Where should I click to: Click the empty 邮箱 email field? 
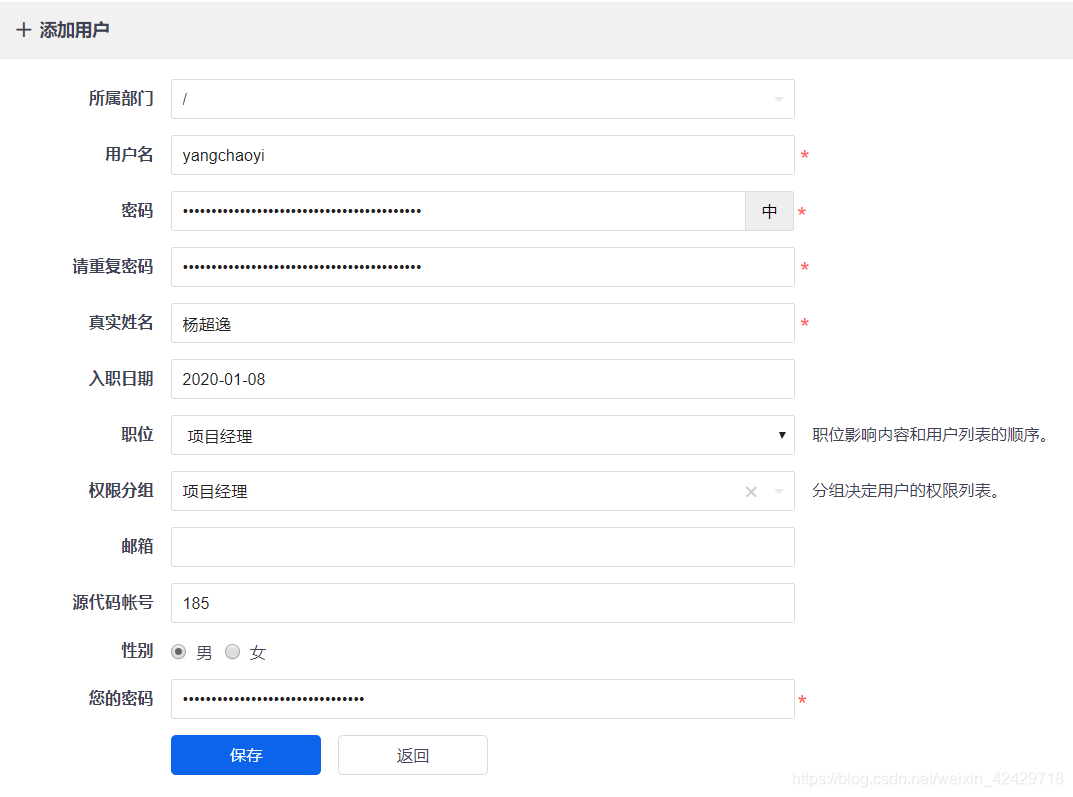[482, 547]
